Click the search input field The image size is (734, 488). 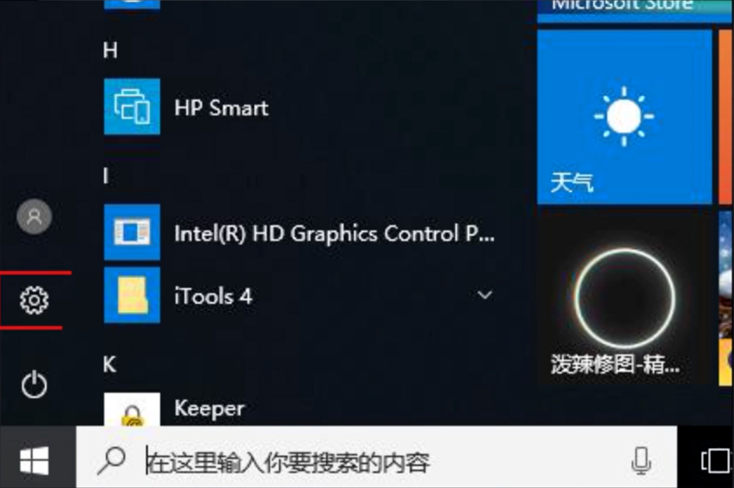[x=376, y=457]
